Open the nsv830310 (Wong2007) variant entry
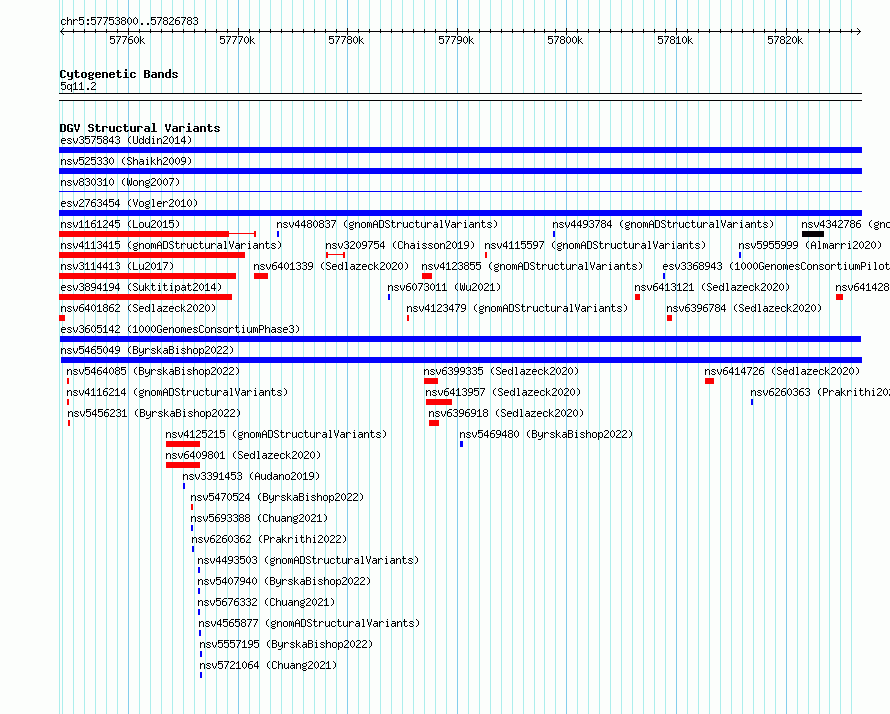890x714 pixels. [x=120, y=182]
